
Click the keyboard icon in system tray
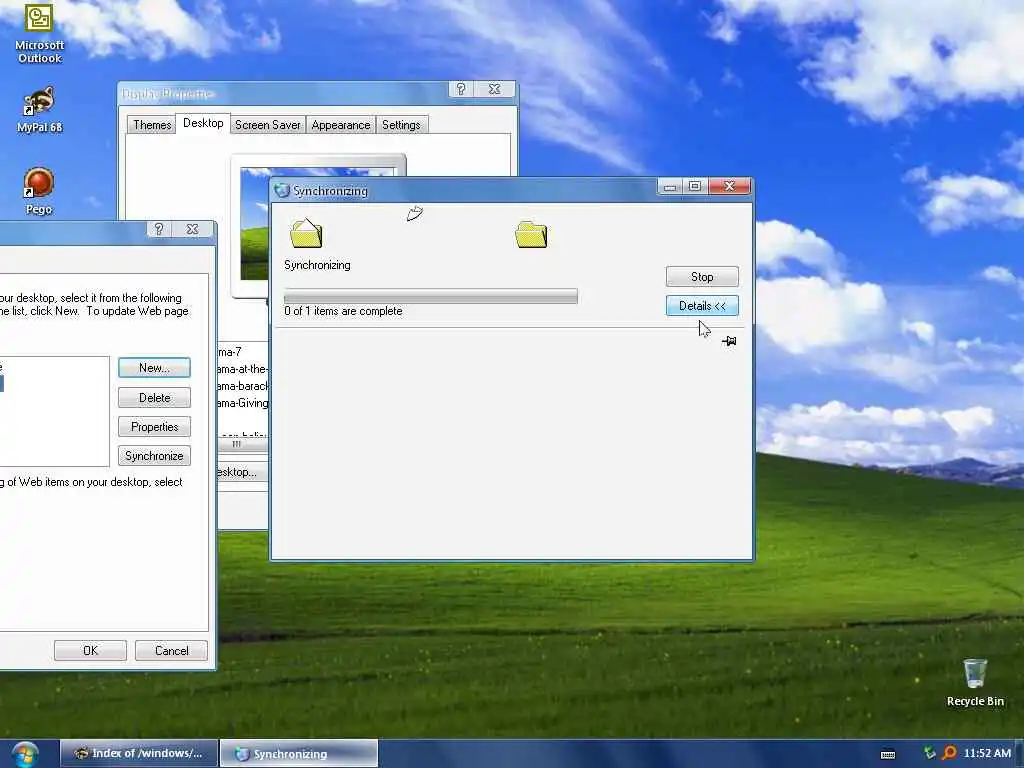(x=888, y=754)
